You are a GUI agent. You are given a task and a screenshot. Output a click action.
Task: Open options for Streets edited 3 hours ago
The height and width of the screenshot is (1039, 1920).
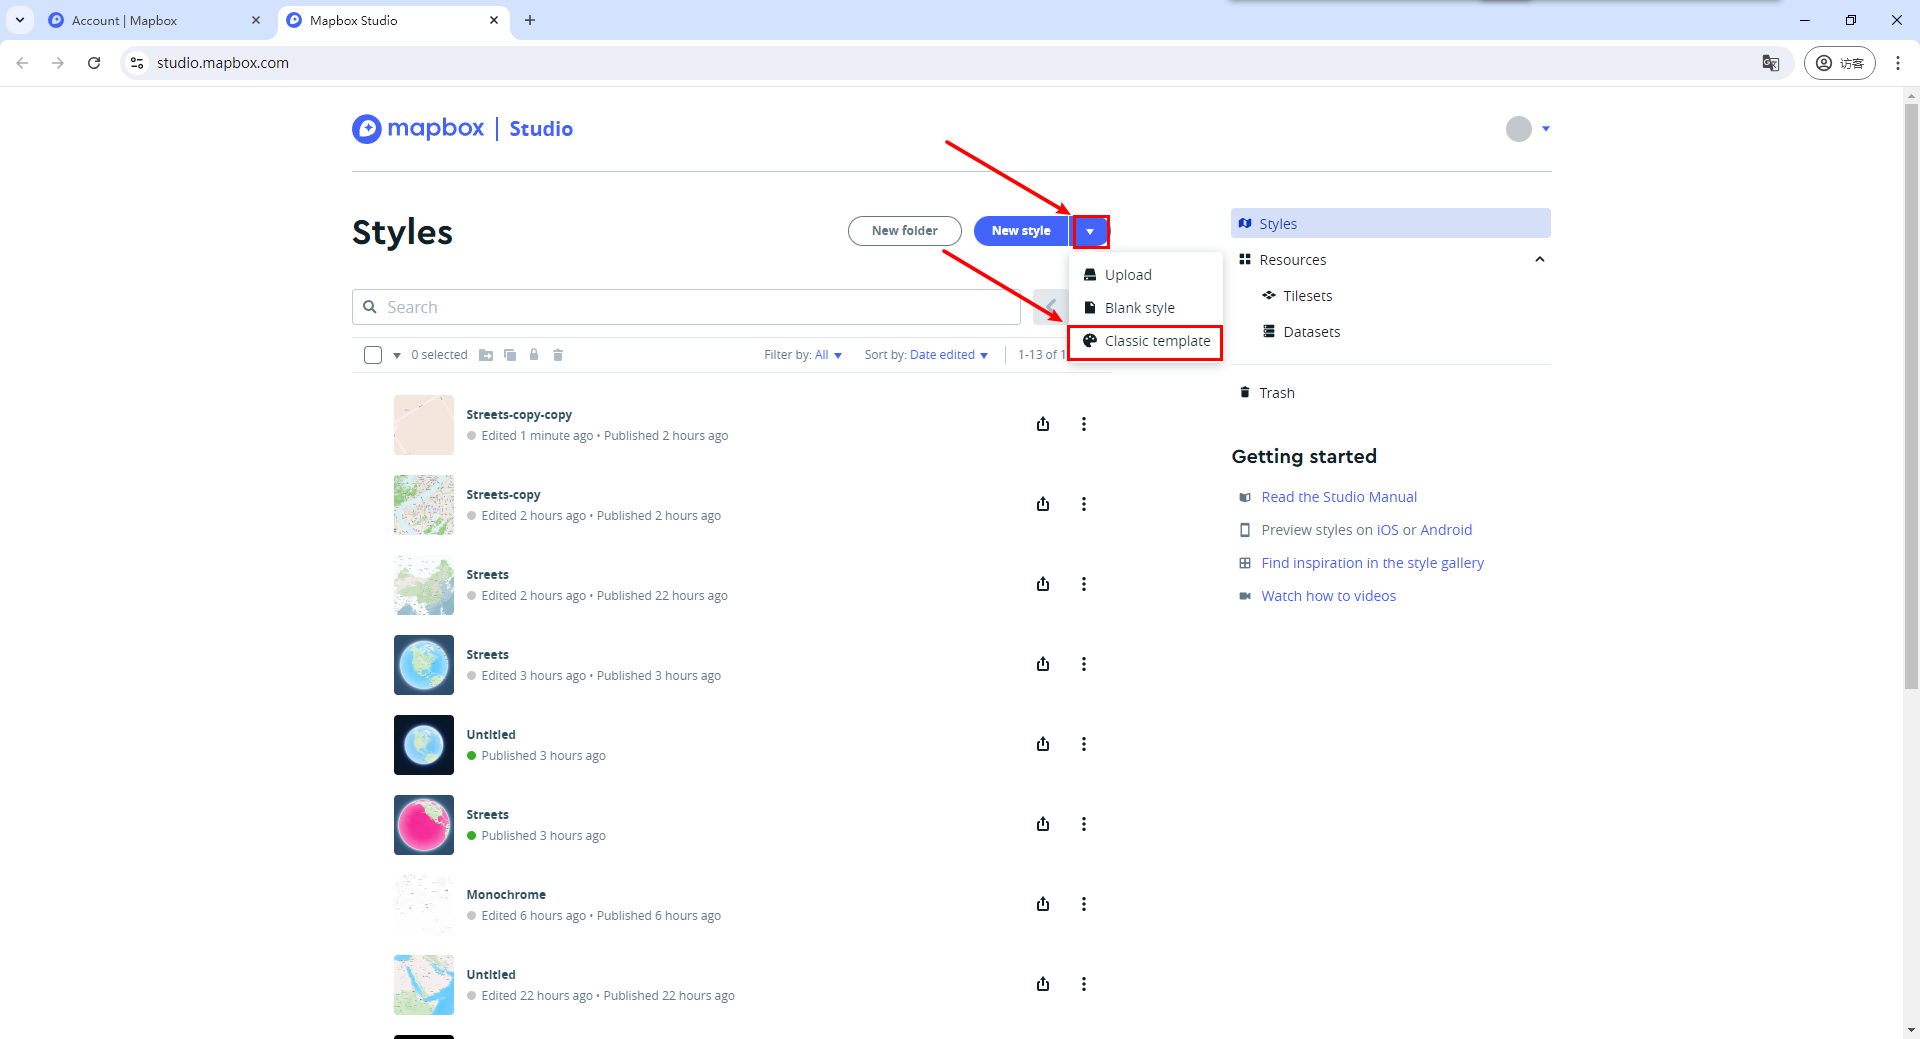point(1083,664)
